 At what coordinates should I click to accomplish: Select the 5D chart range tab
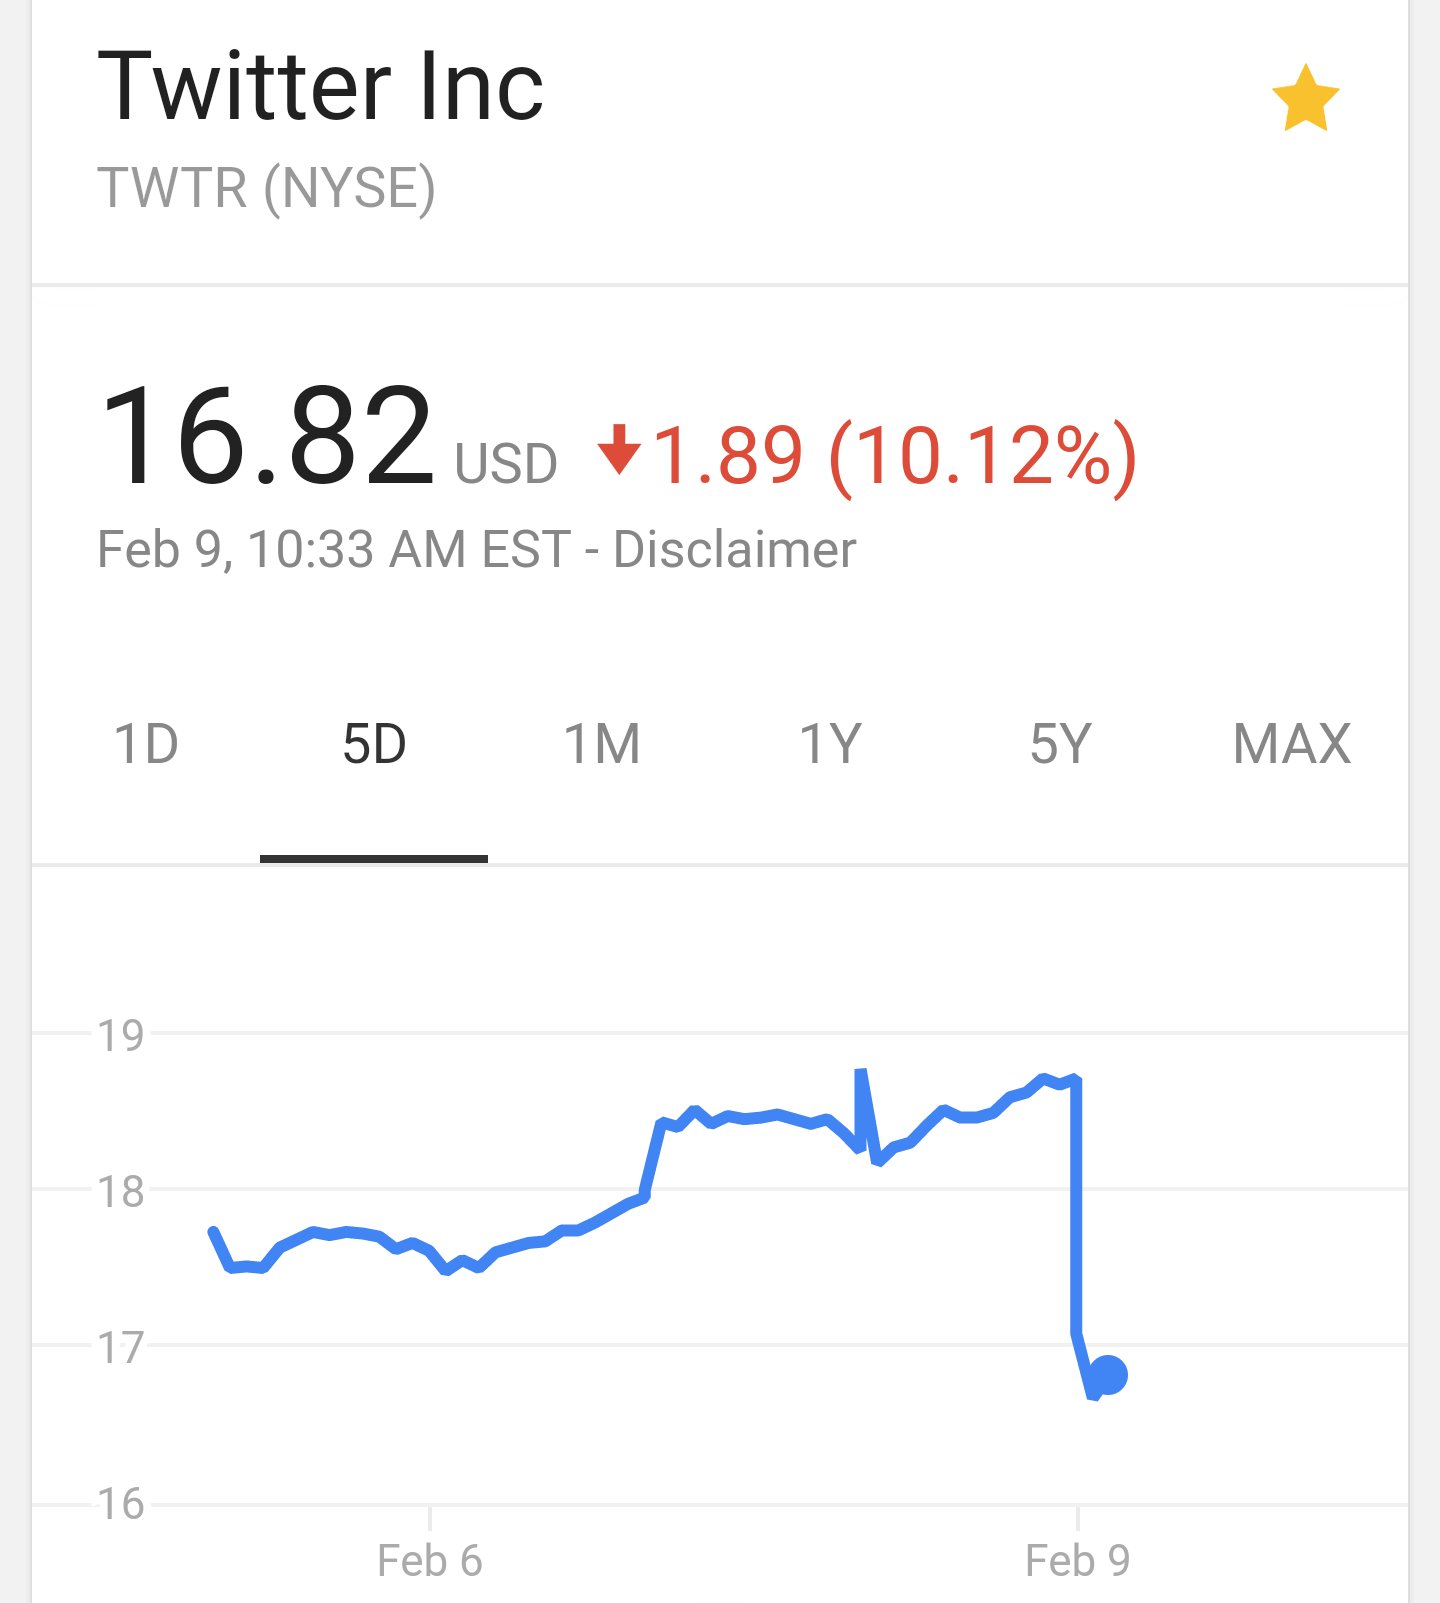(x=374, y=744)
